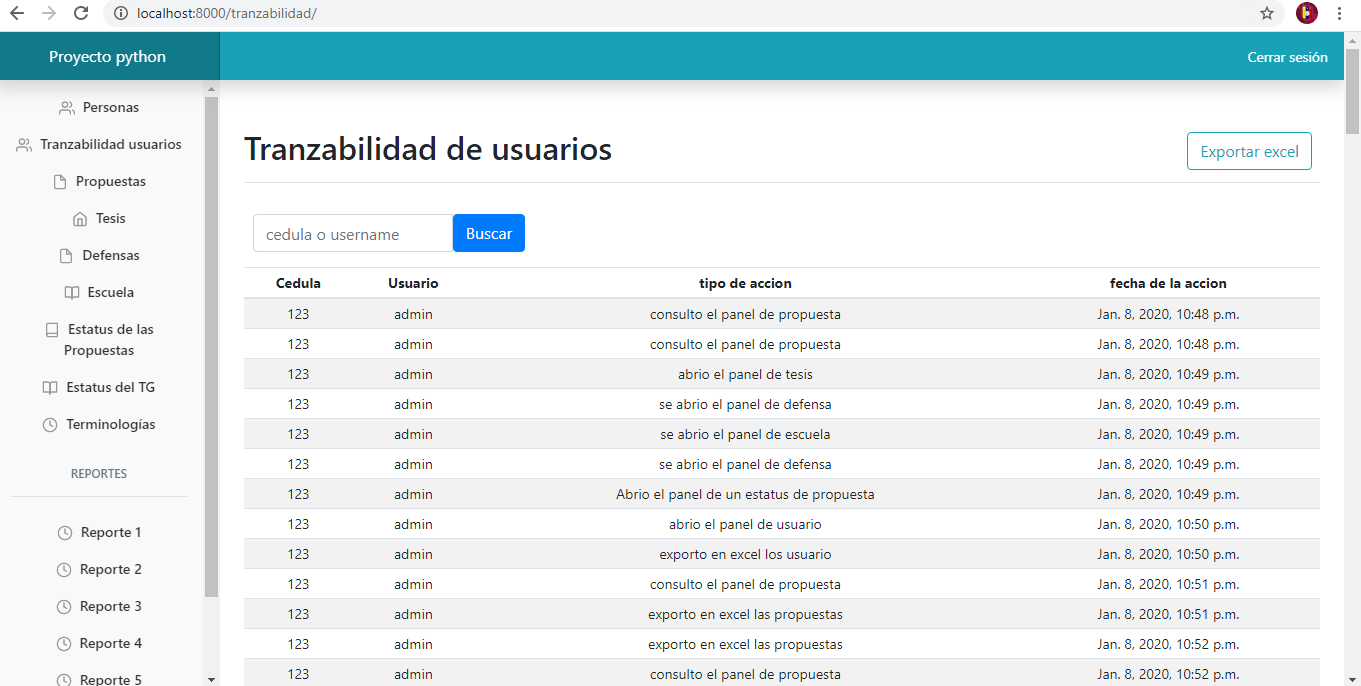Click the 'Tranzabilidad de usuarios' page heading
The image size is (1361, 686).
point(428,149)
